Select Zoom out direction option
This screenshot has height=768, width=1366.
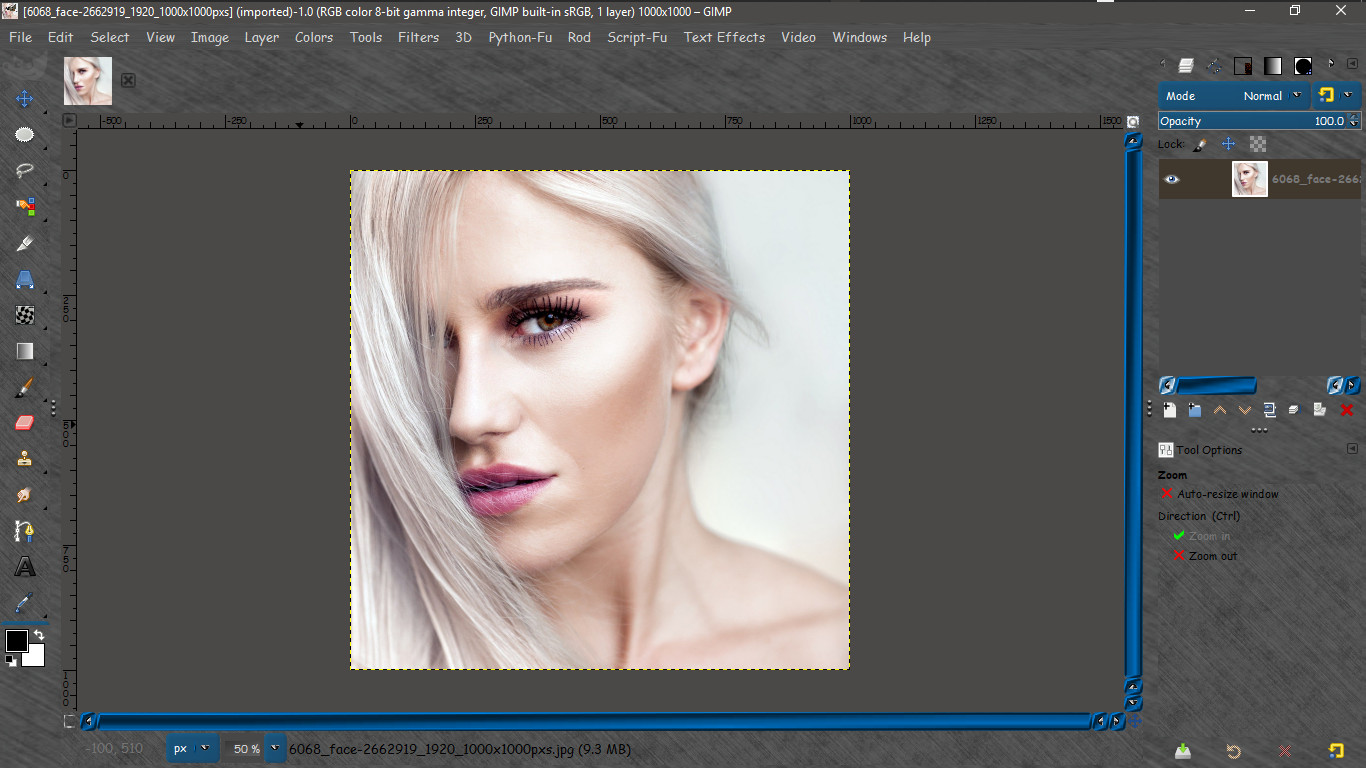point(1204,556)
